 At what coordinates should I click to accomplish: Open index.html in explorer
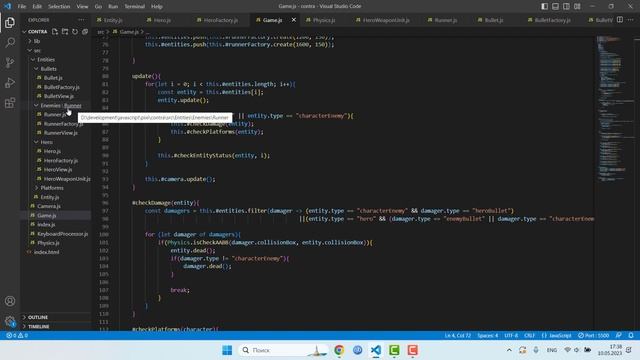point(46,252)
